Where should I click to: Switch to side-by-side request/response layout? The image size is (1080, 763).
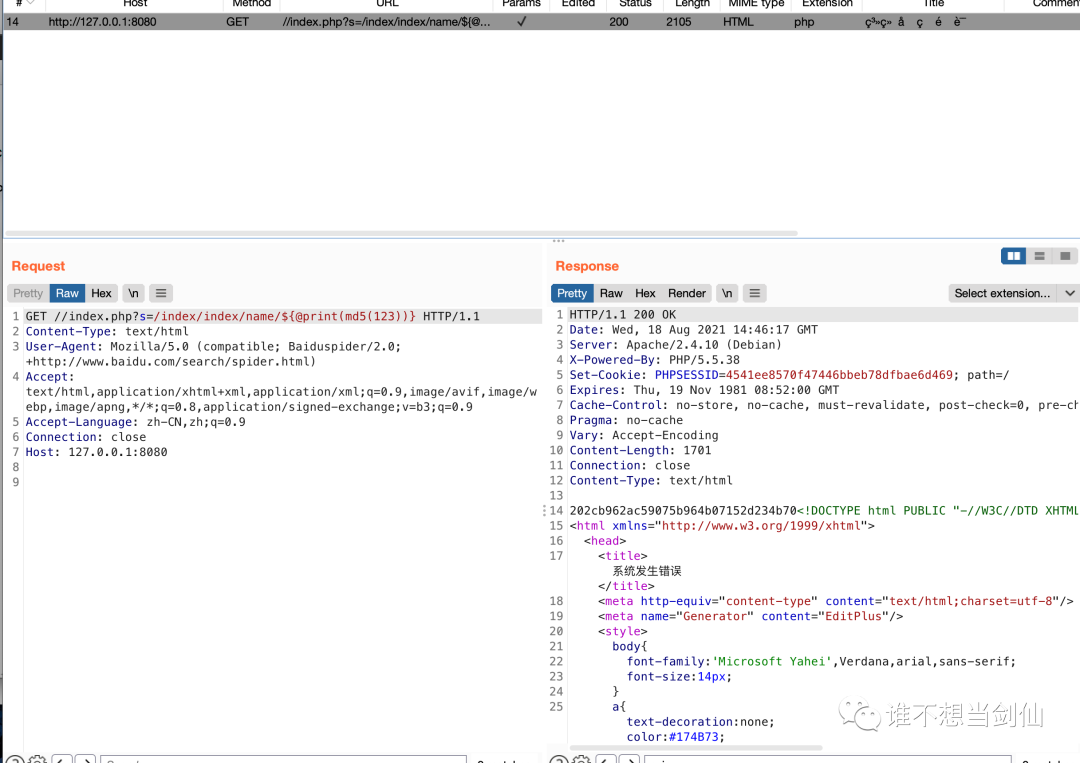click(x=1013, y=256)
